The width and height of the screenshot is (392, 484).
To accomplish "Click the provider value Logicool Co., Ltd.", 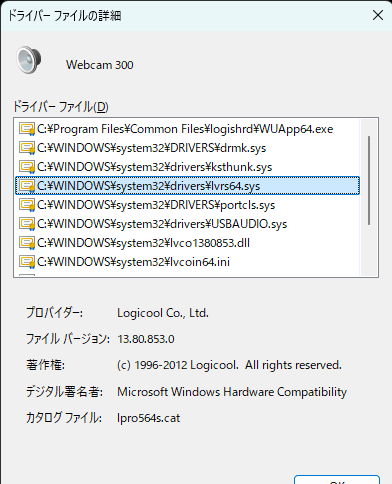I will click(163, 313).
